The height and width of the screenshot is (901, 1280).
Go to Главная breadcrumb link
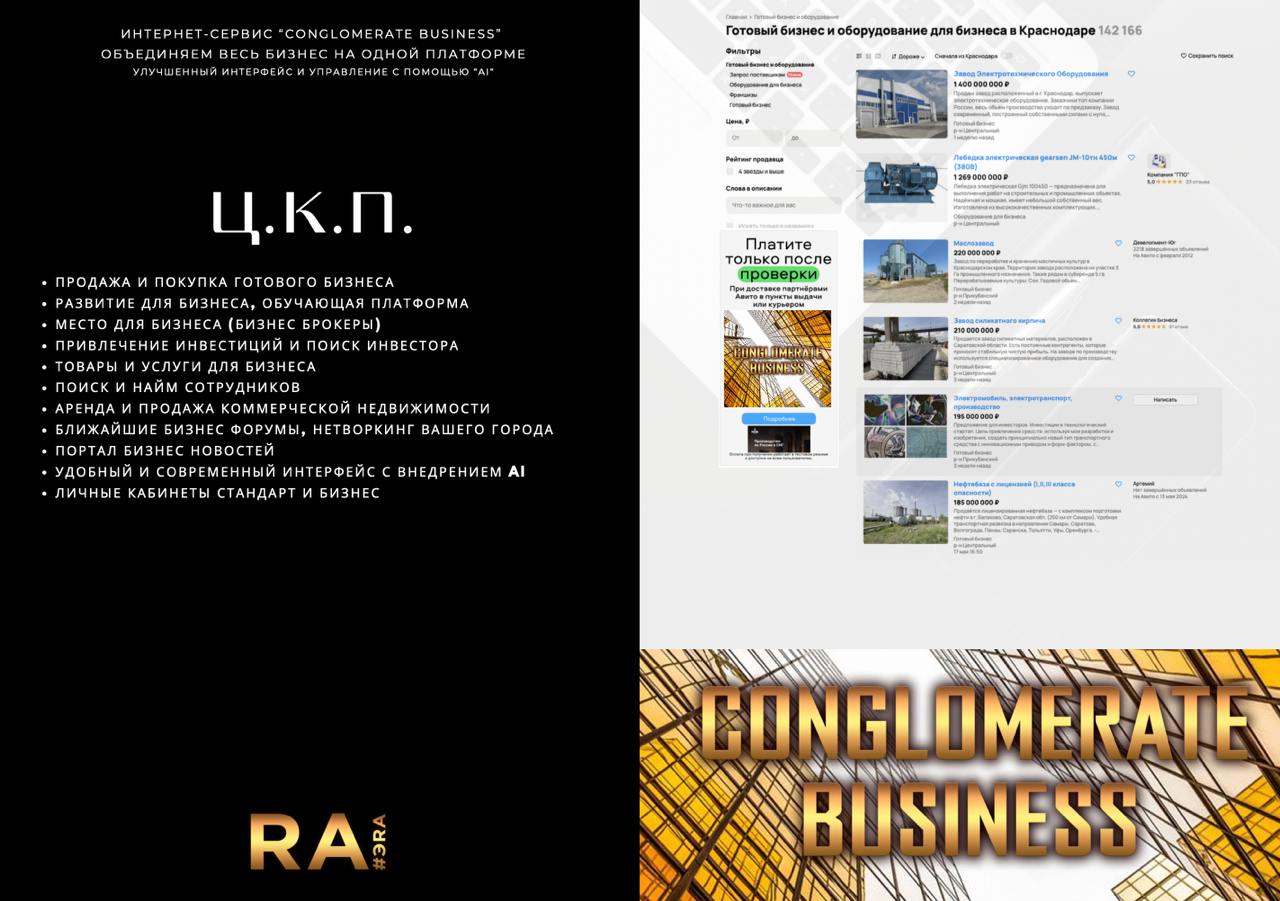click(736, 17)
